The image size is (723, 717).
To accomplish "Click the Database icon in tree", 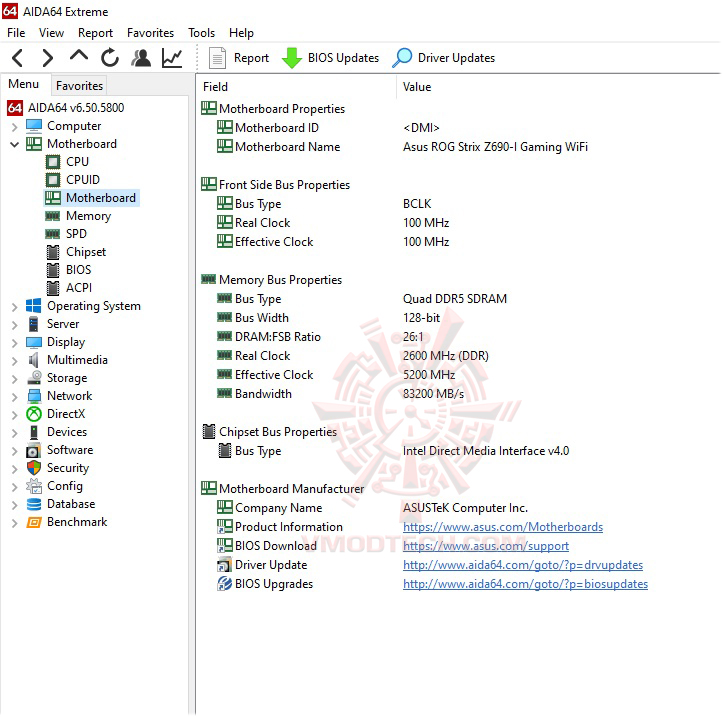I will point(34,504).
